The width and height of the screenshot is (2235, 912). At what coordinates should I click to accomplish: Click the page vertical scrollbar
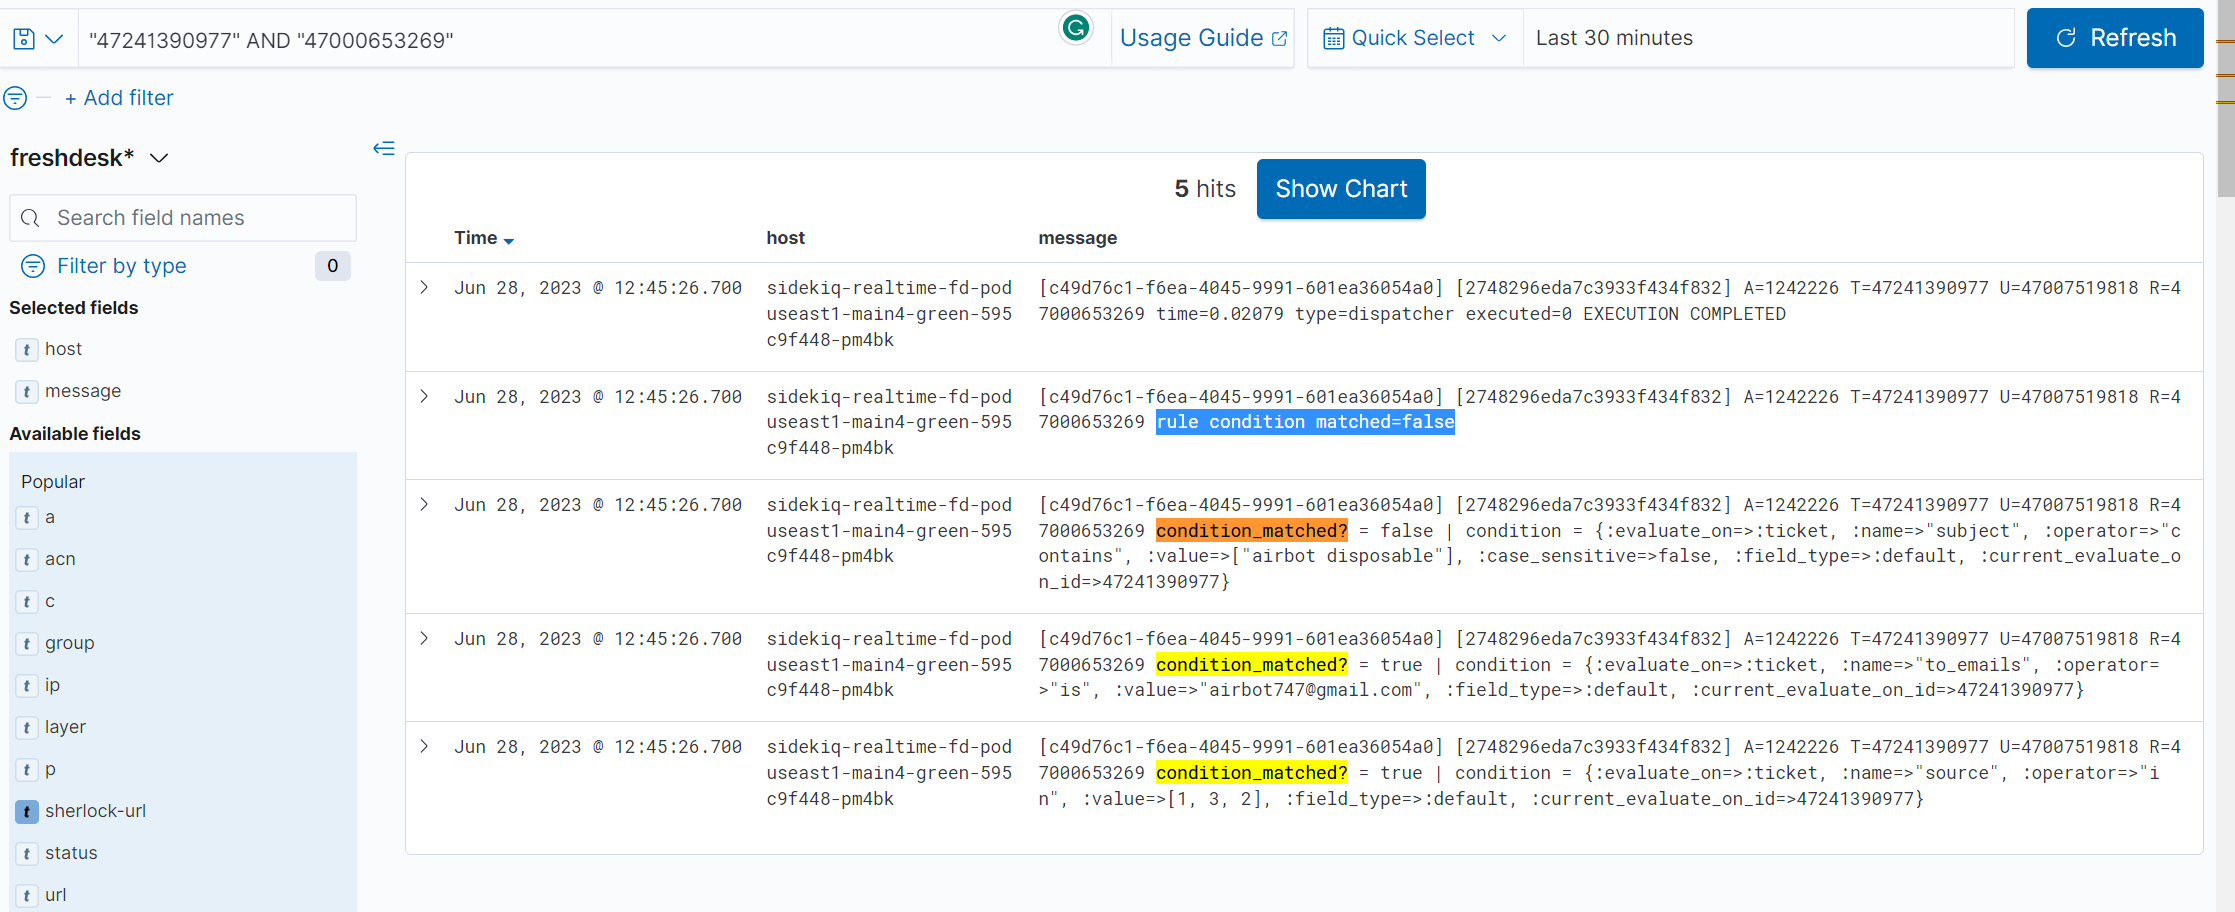[x=2225, y=100]
